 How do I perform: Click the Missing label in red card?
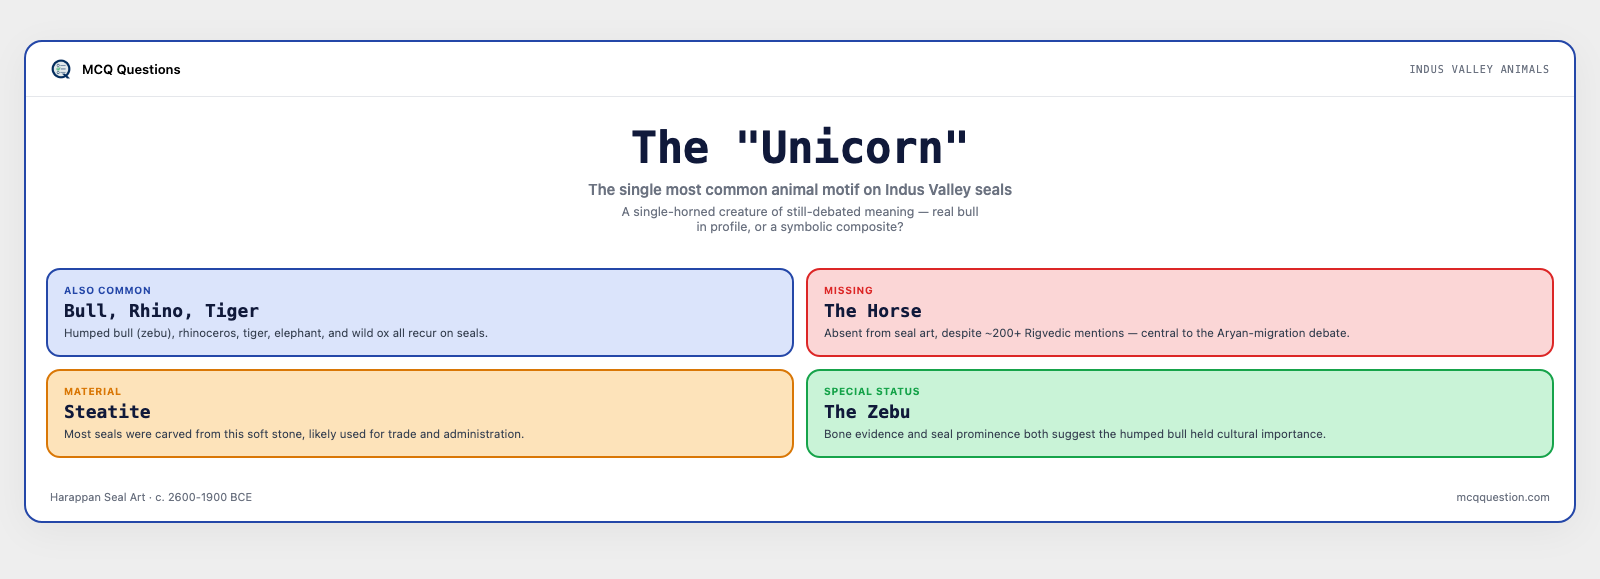tap(848, 291)
